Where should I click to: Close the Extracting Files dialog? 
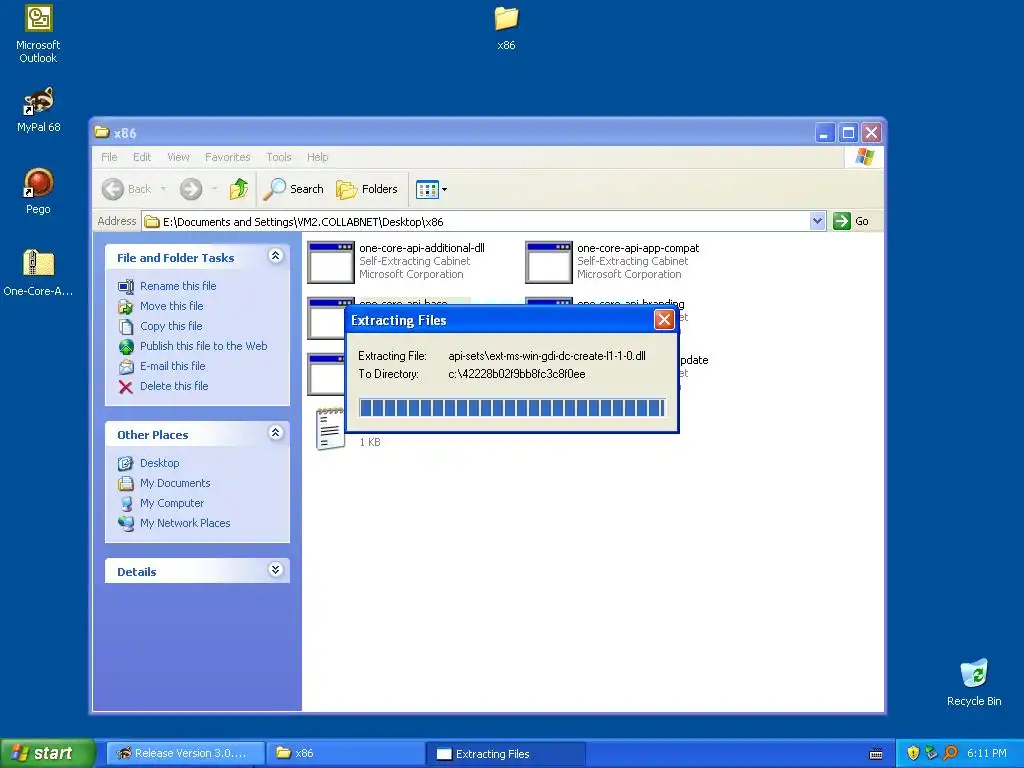[x=664, y=319]
